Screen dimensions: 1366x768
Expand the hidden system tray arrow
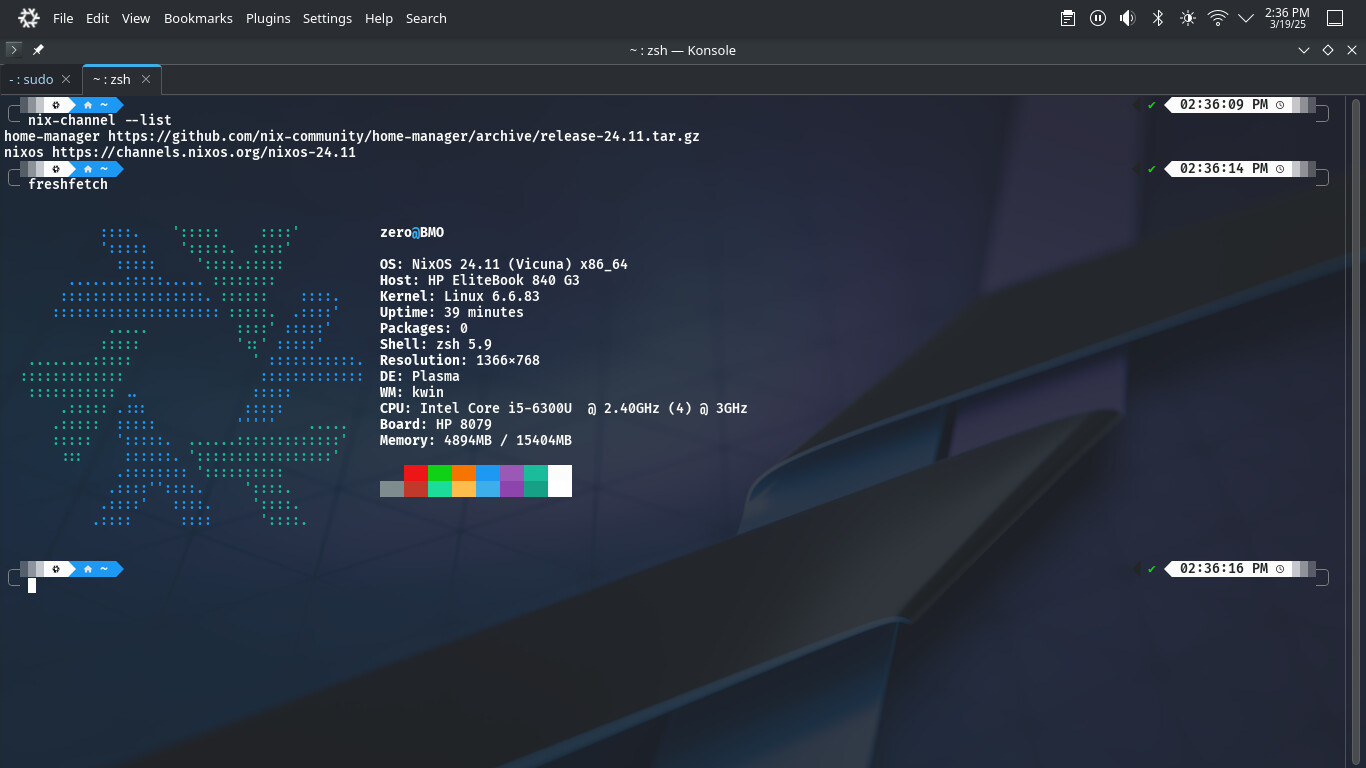(x=1246, y=18)
